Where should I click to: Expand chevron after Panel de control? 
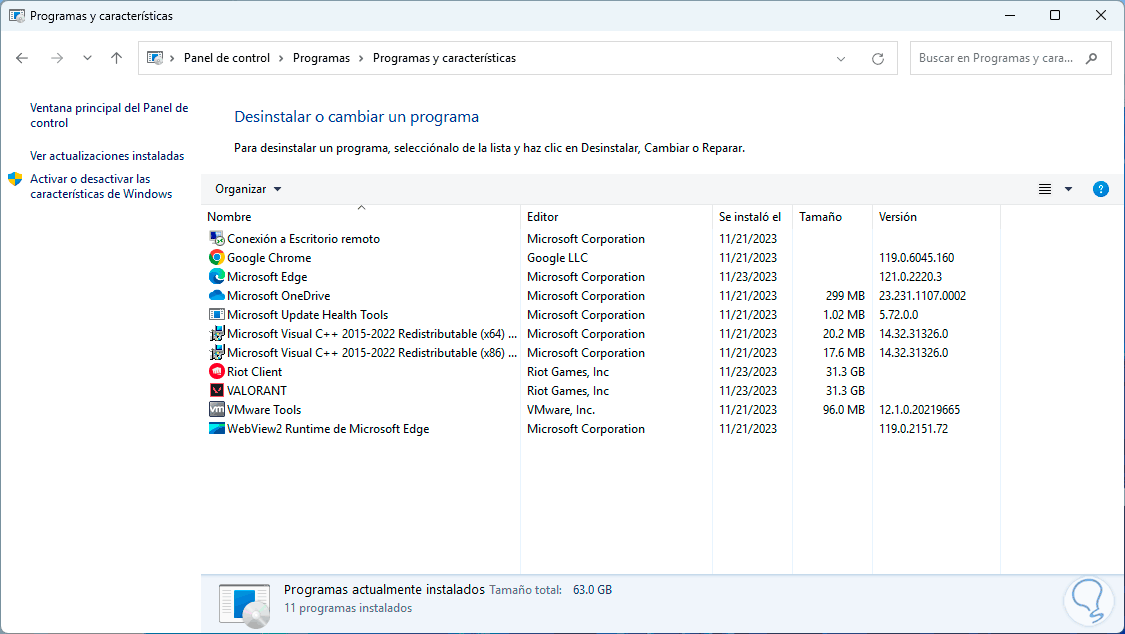[281, 58]
